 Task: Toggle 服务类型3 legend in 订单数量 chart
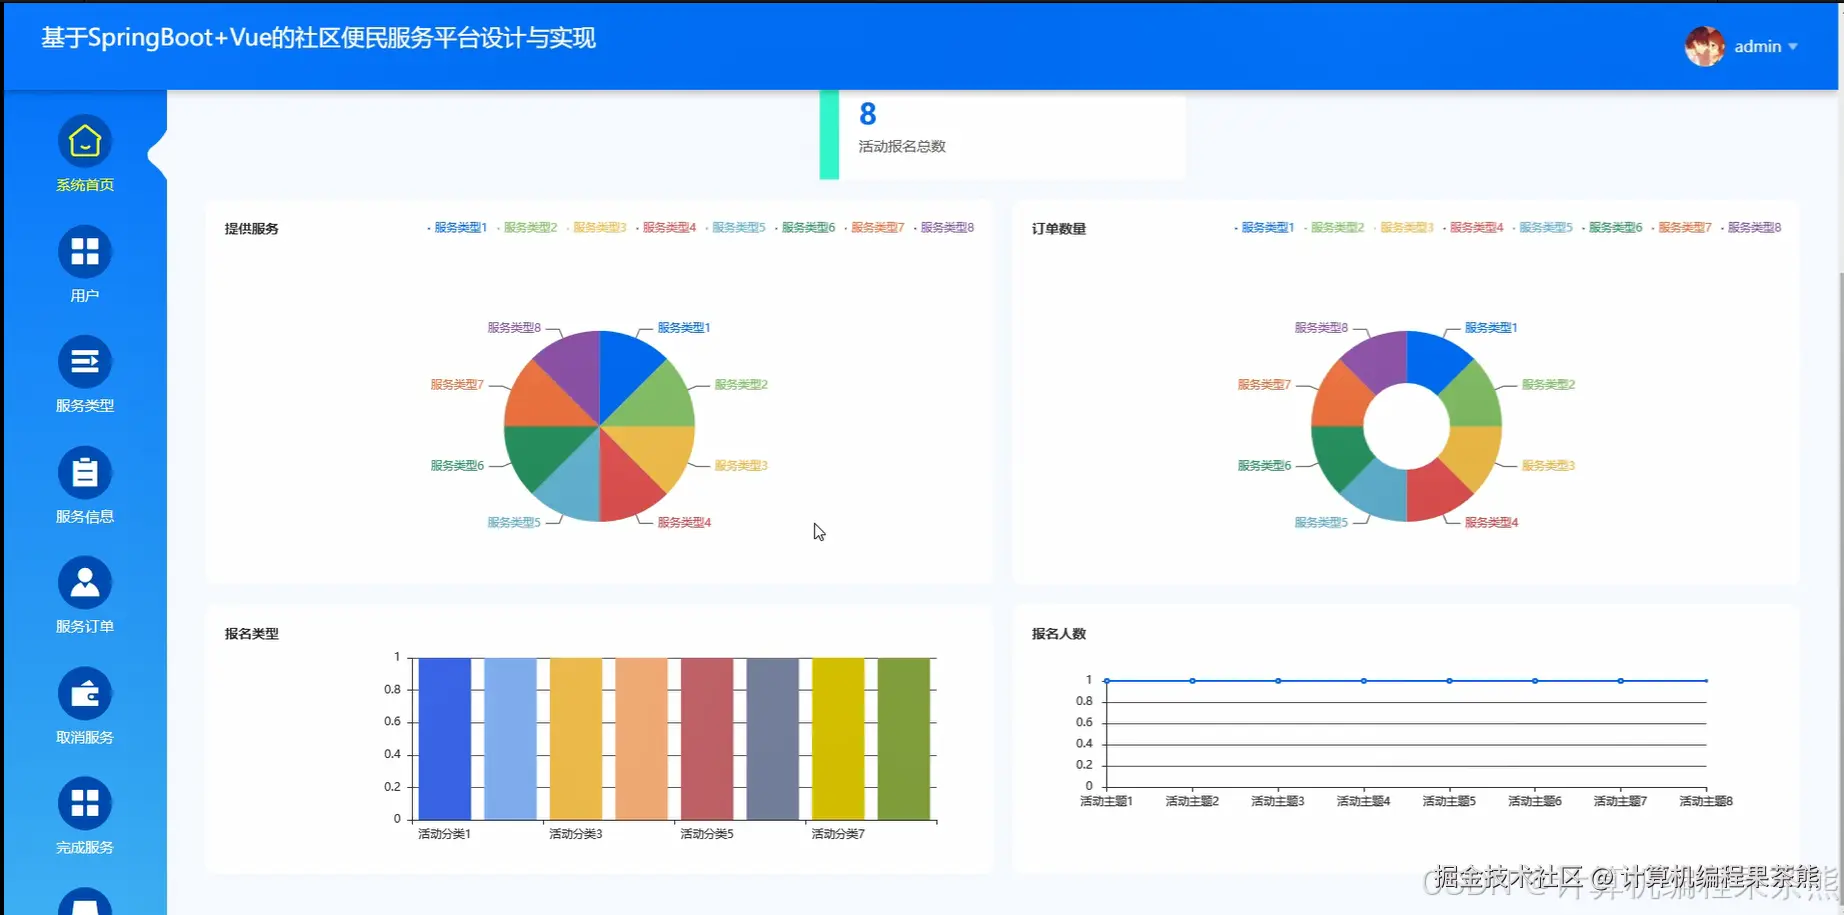tap(1406, 227)
